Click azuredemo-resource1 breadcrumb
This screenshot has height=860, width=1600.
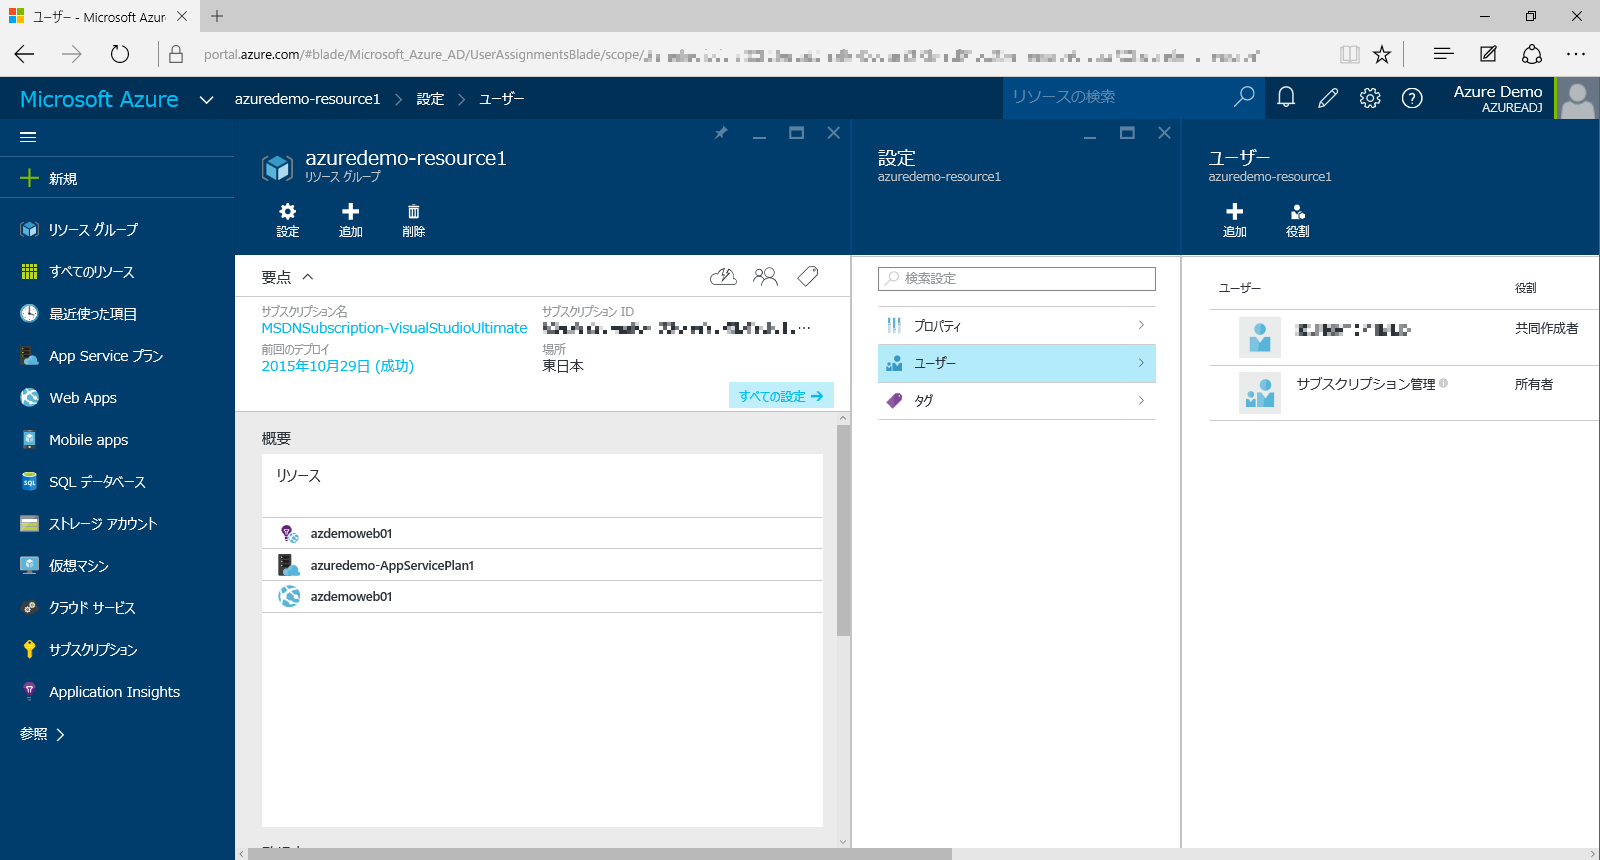(x=308, y=99)
